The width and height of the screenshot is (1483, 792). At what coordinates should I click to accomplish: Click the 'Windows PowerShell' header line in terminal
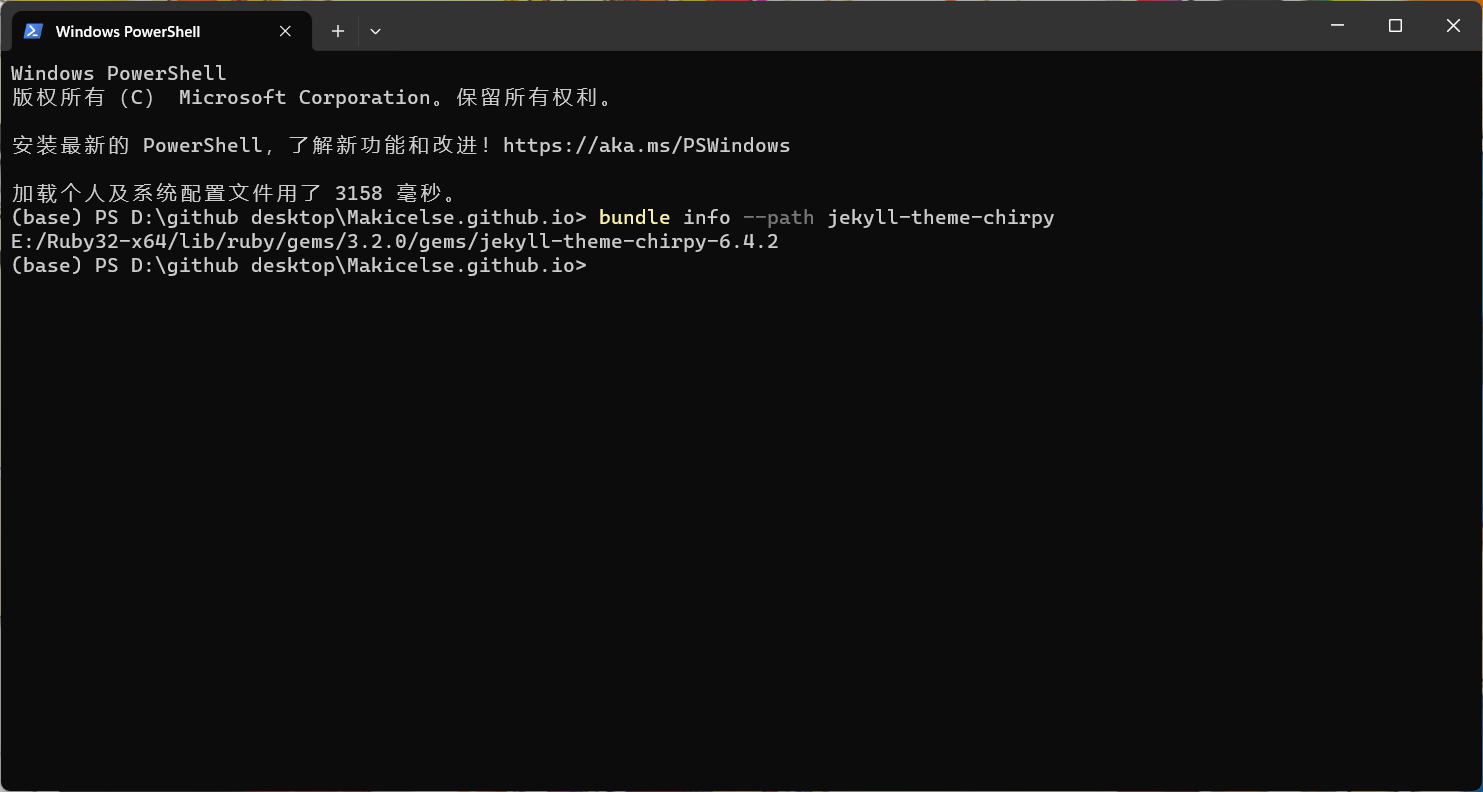click(119, 74)
